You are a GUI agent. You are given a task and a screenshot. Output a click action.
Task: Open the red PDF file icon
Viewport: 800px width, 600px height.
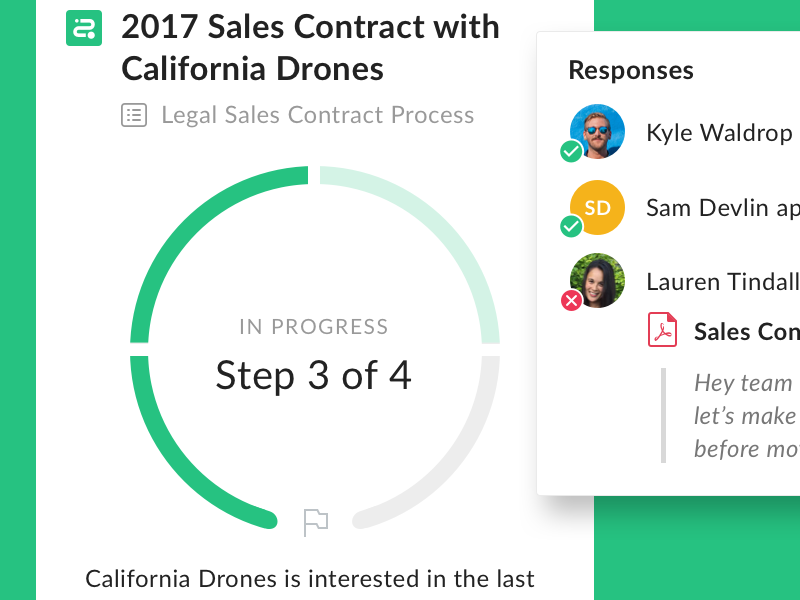pos(662,331)
